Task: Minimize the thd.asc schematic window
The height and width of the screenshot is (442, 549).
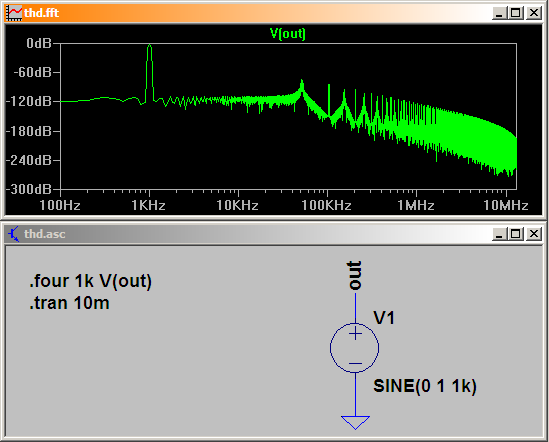Action: (499, 234)
